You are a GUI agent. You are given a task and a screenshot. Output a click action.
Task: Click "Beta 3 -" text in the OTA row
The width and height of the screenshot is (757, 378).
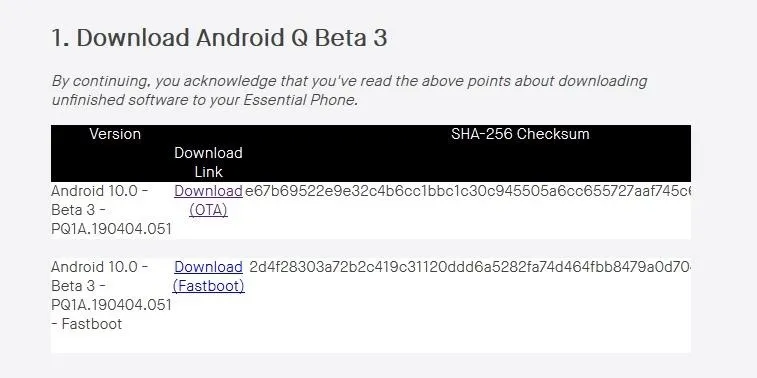78,210
